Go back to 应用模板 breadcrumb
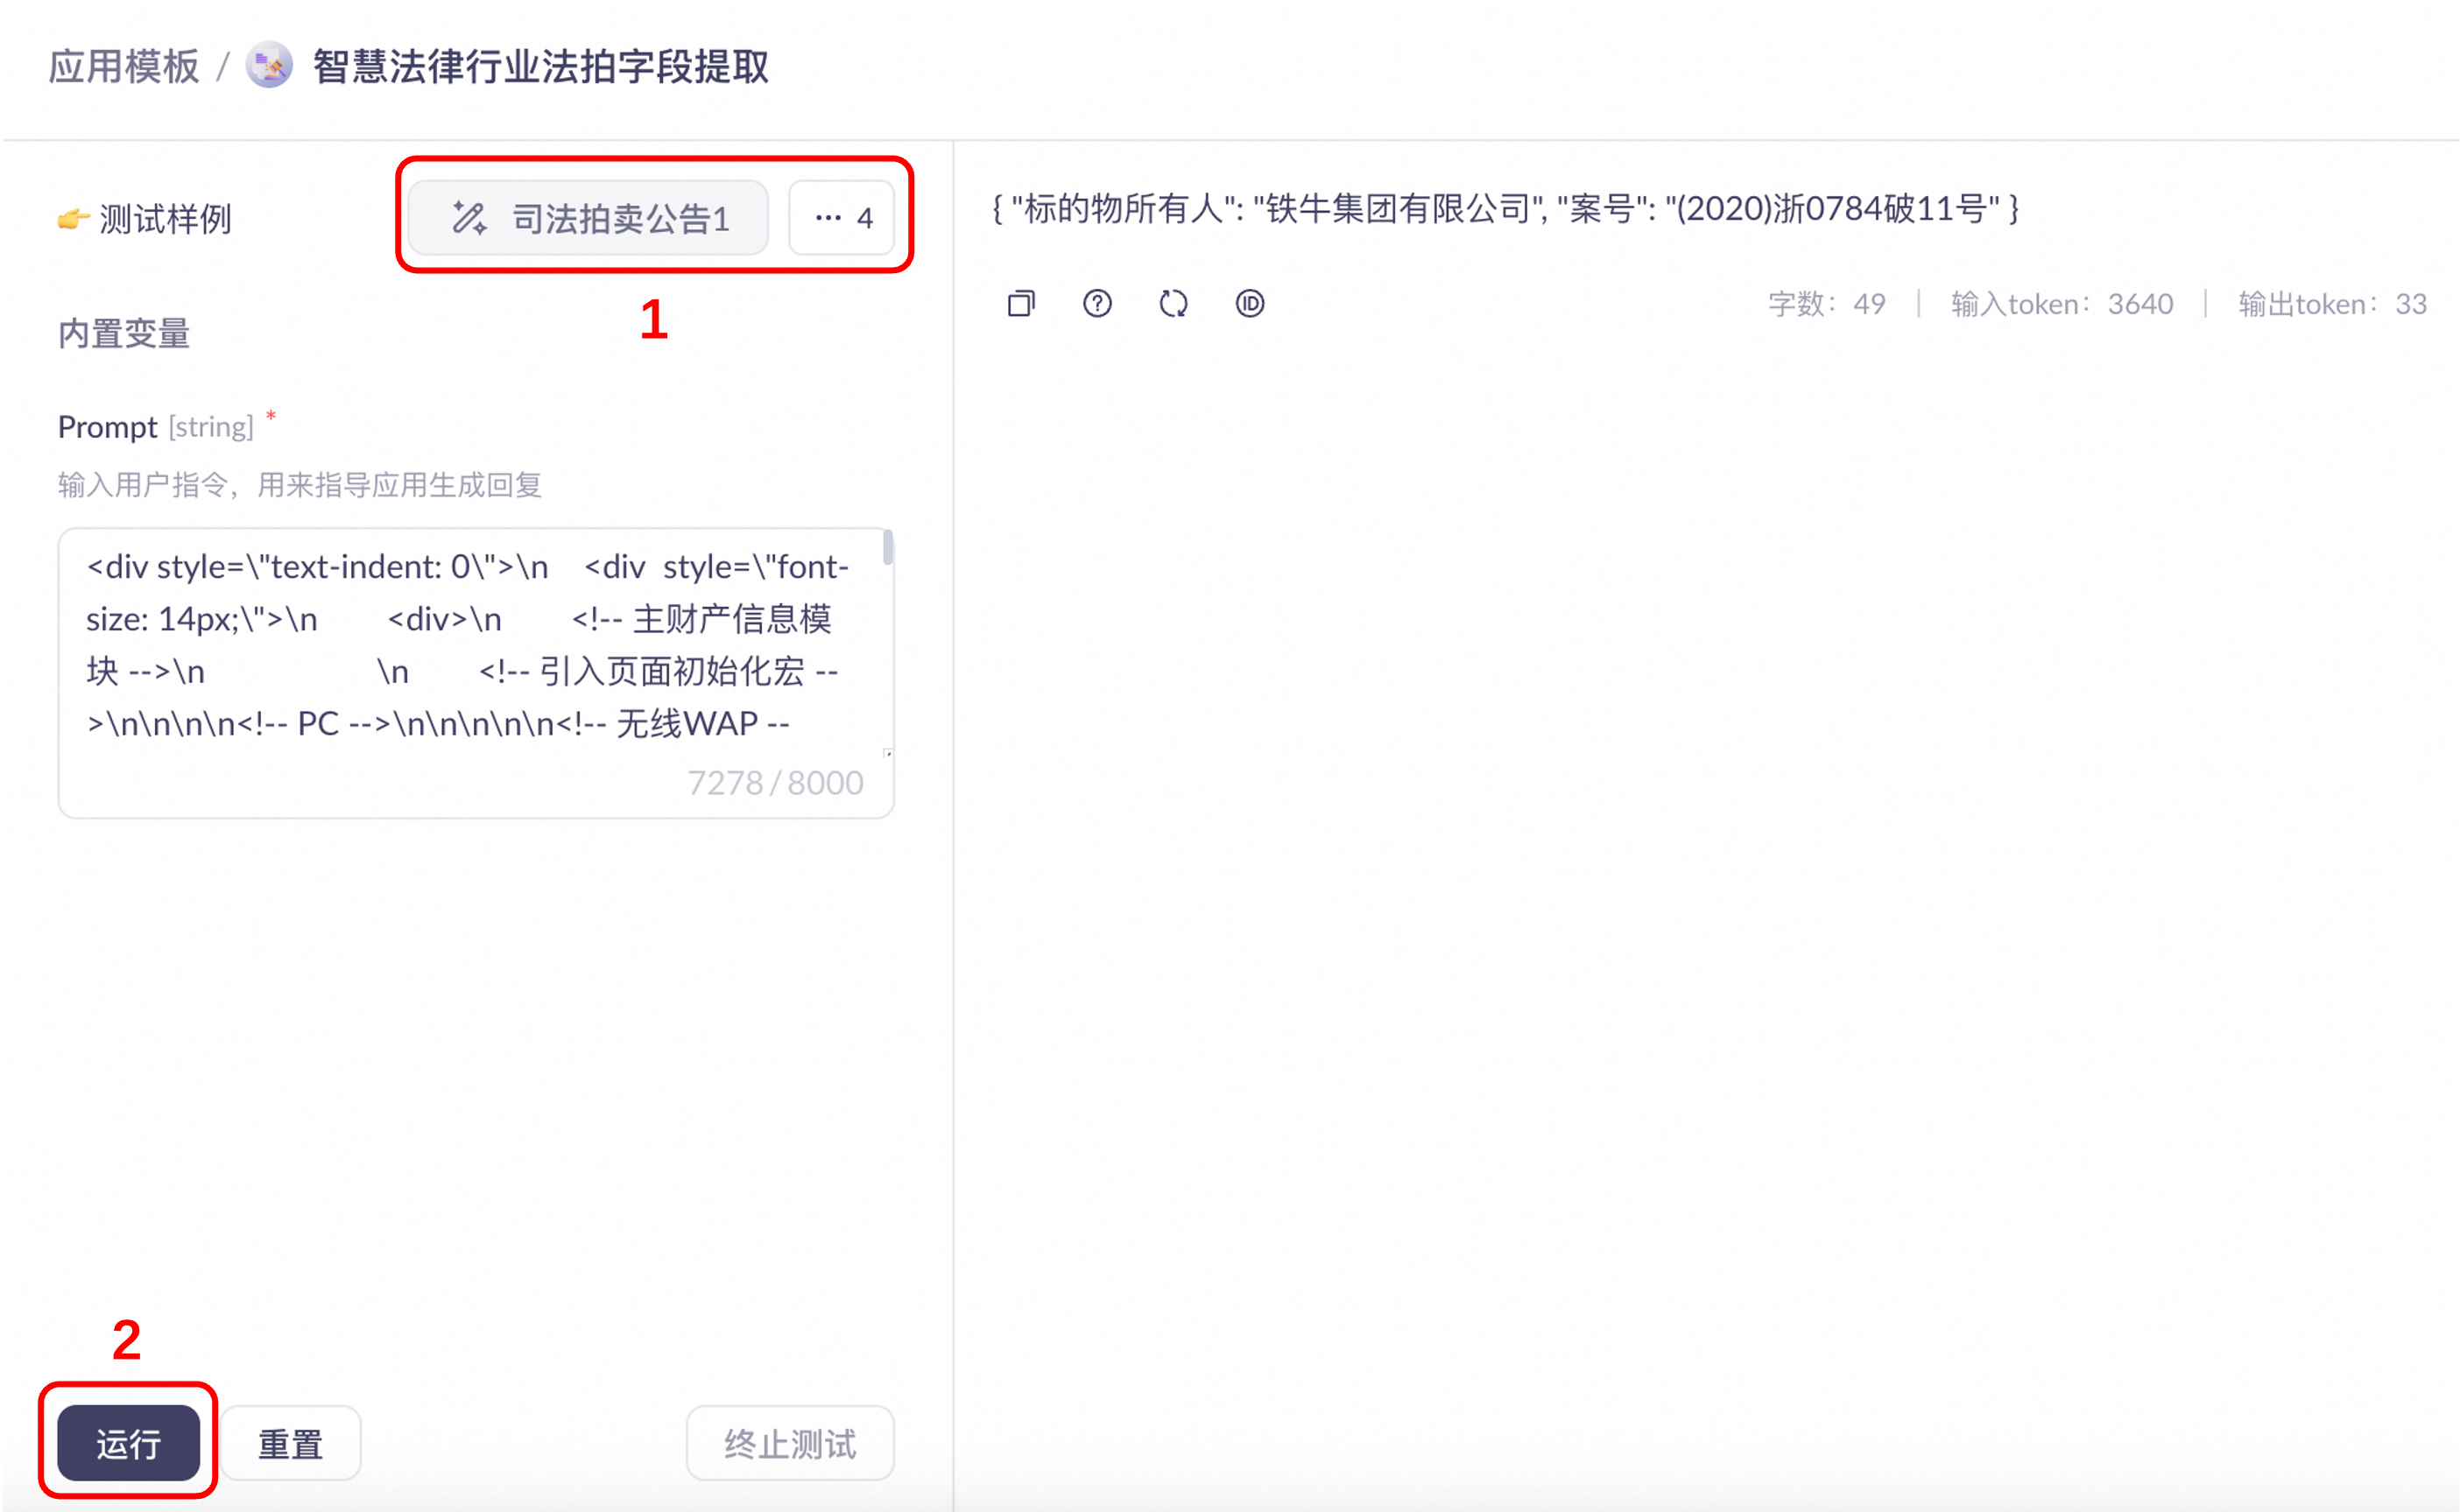 pyautogui.click(x=124, y=67)
